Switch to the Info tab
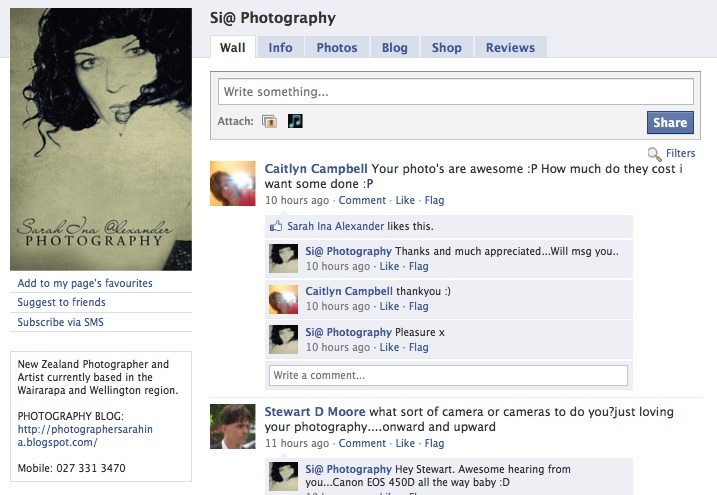 [280, 48]
